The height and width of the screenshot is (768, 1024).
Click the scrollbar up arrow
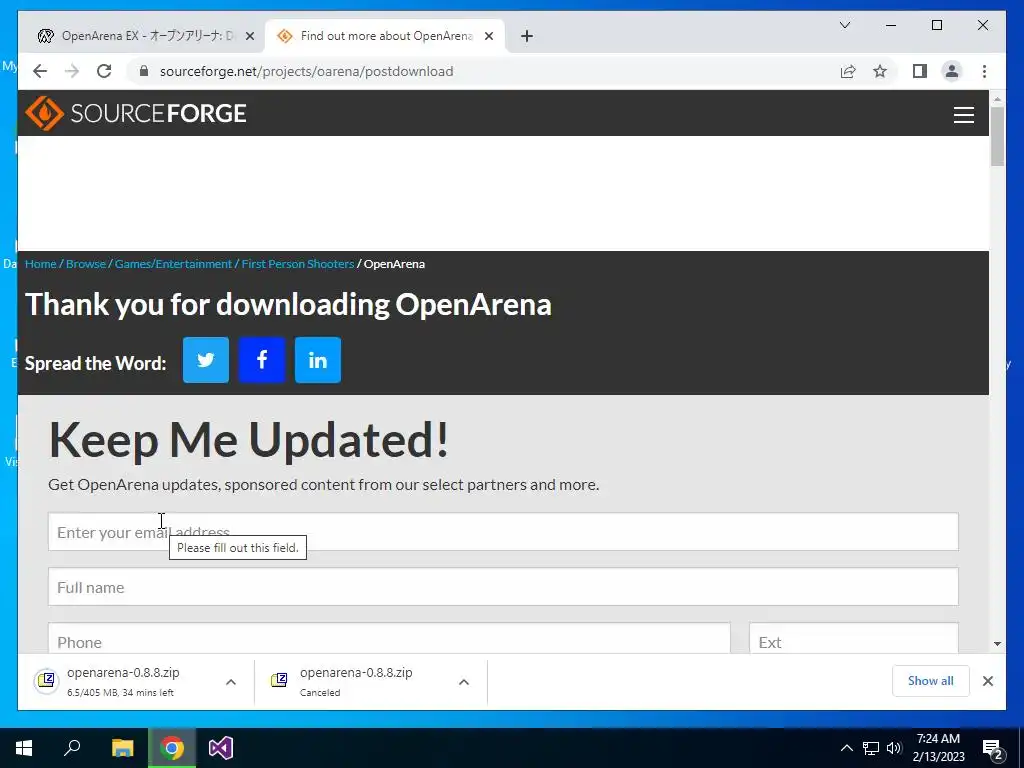click(997, 99)
